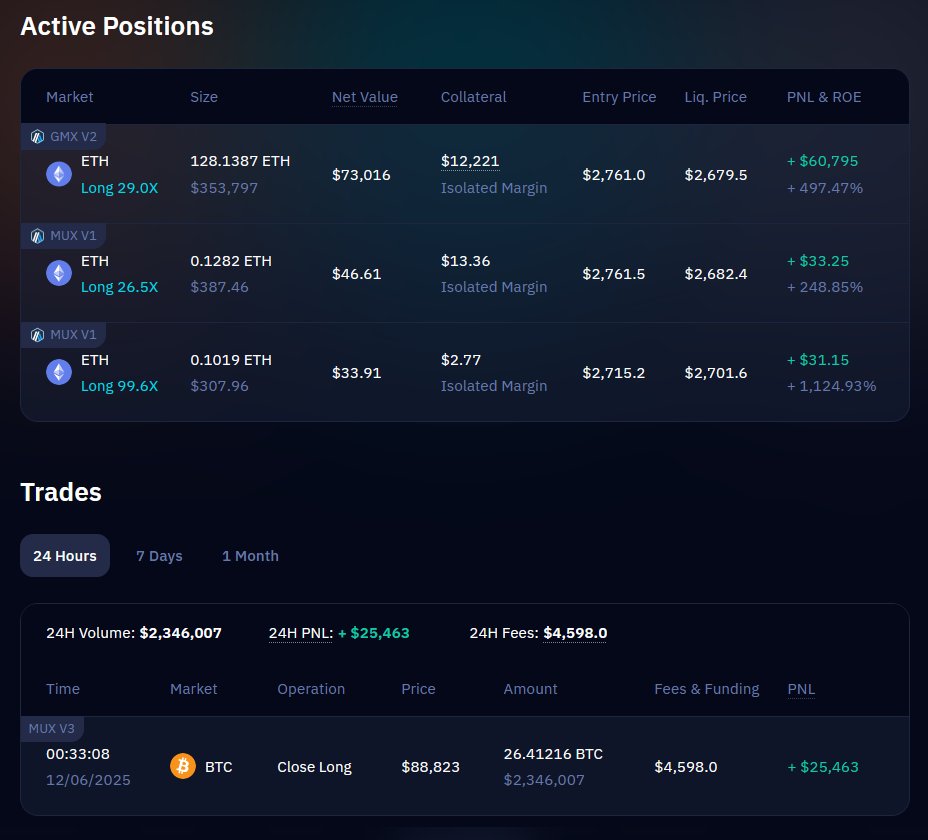Click the Long 26.5X leverage label
The width and height of the screenshot is (928, 840).
click(120, 287)
